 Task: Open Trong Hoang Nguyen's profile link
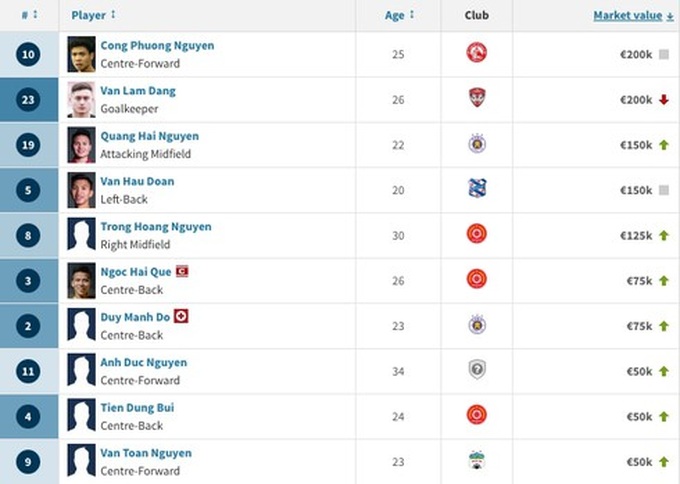pyautogui.click(x=156, y=226)
